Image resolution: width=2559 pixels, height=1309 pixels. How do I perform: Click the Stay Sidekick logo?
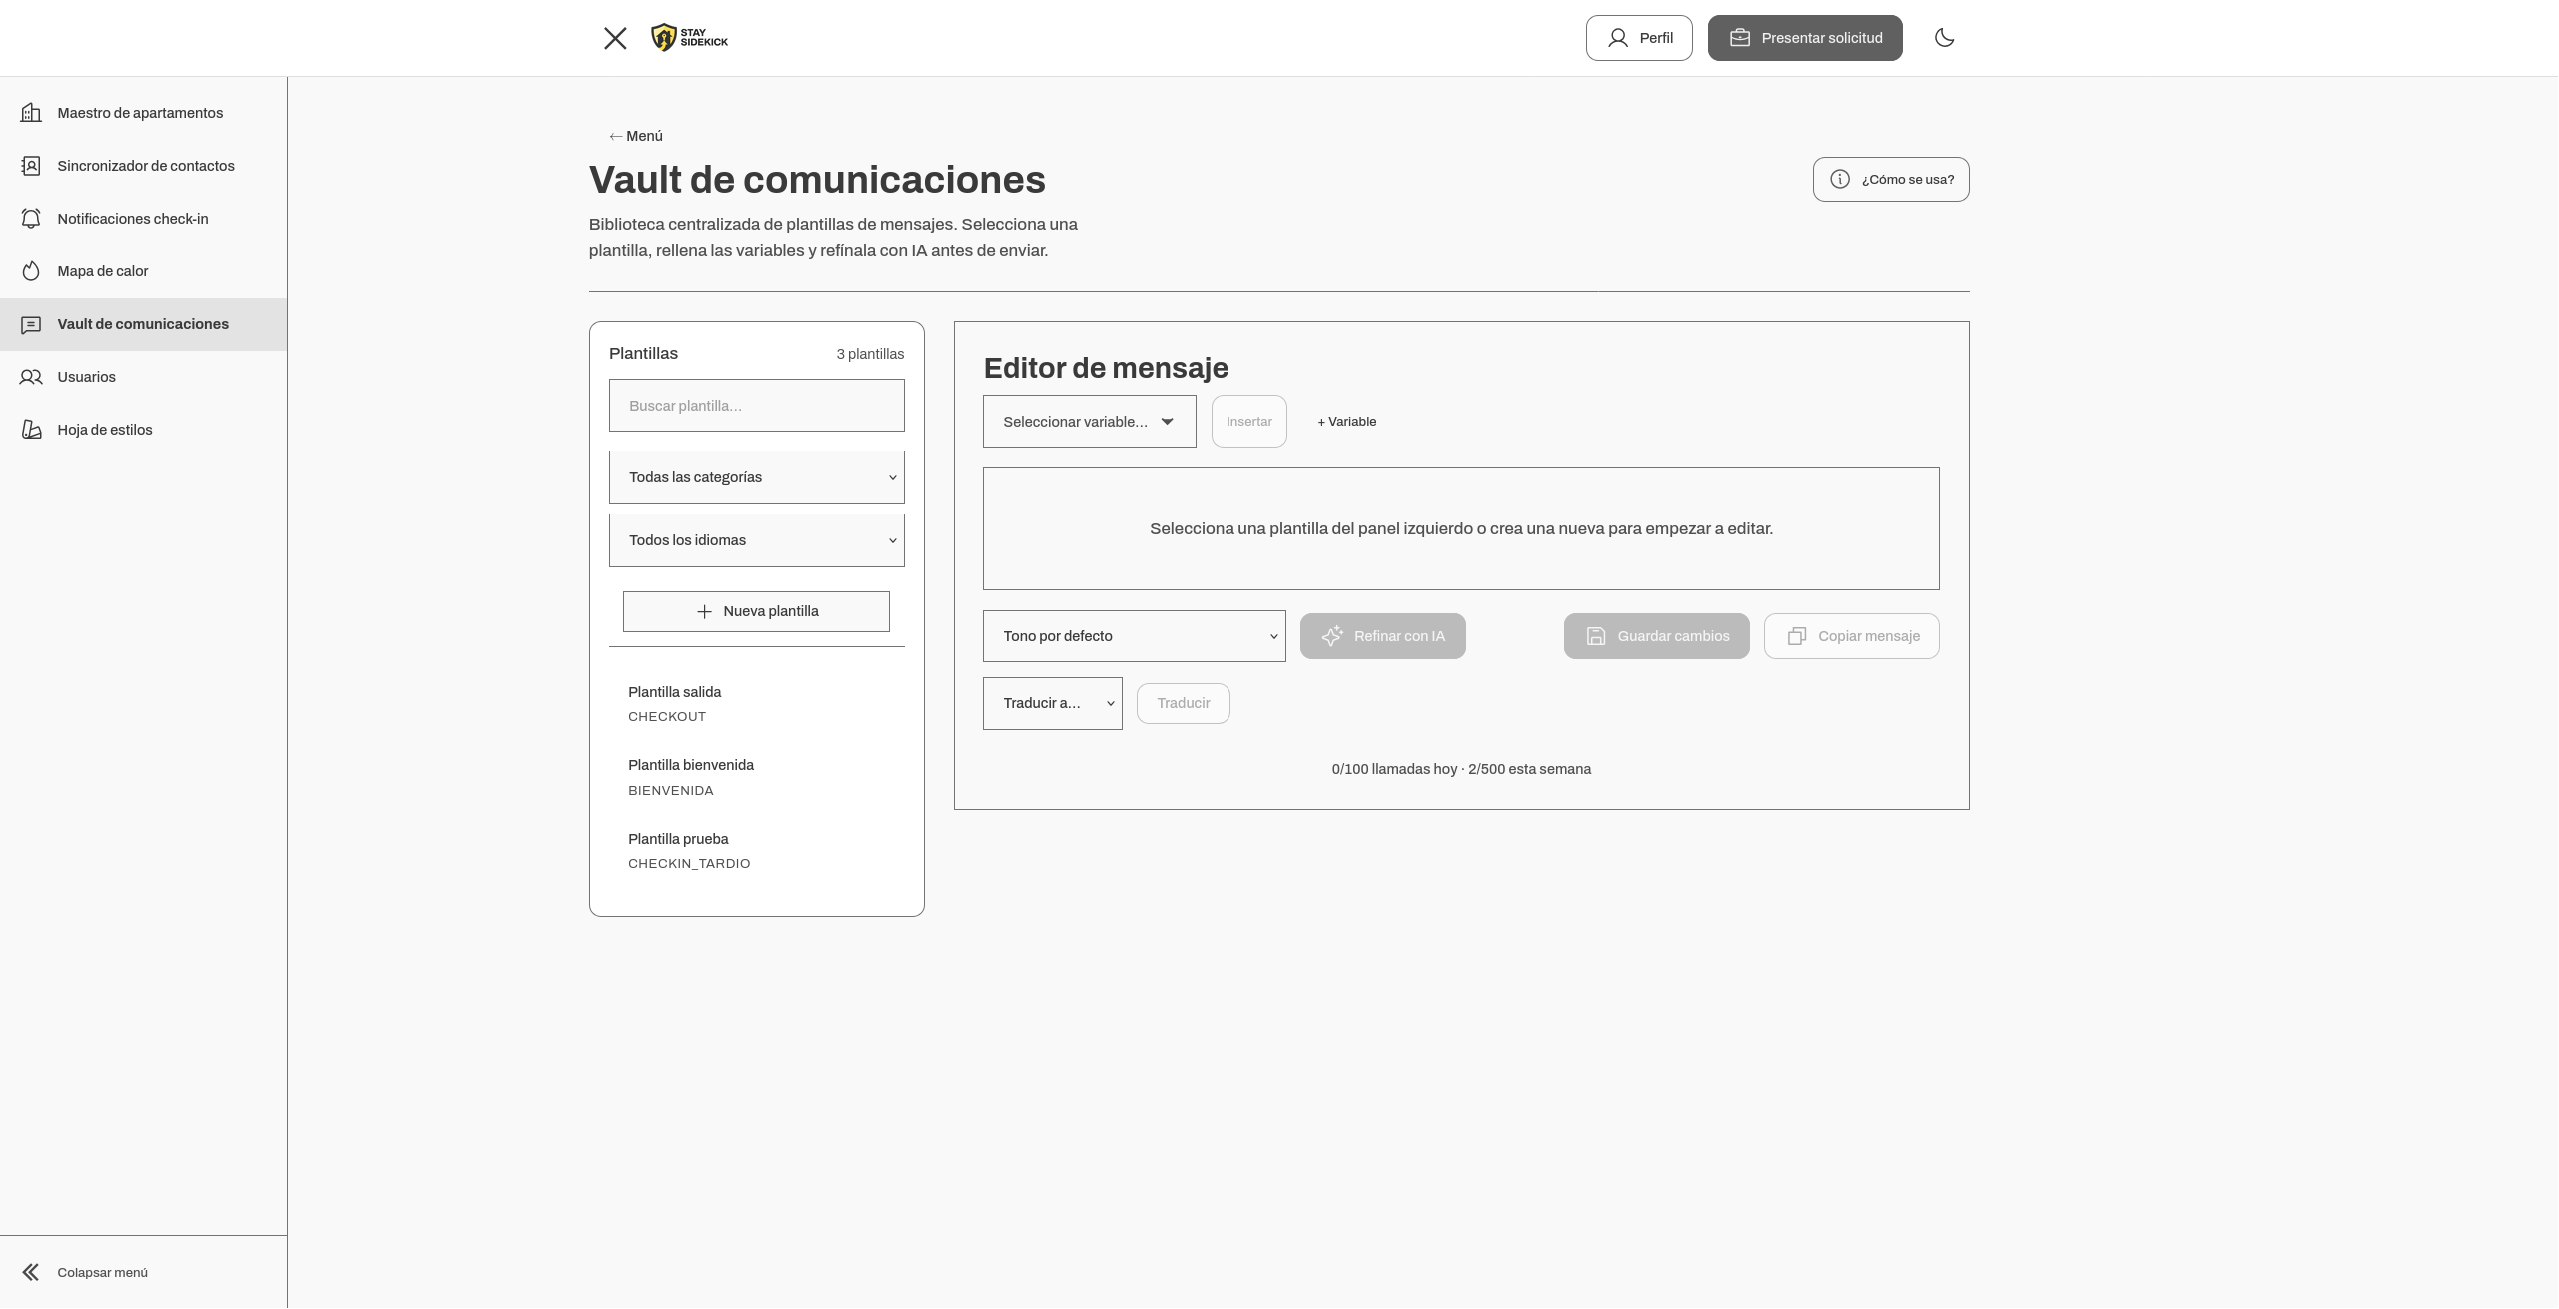(x=690, y=38)
